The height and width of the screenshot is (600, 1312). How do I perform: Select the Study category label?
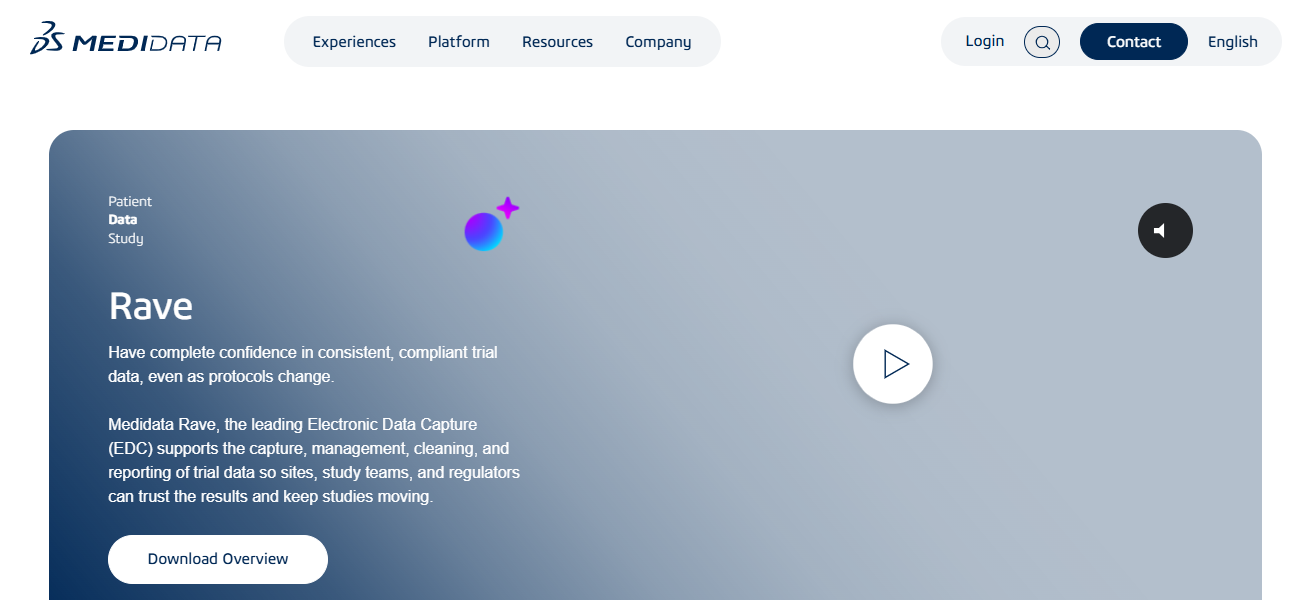click(x=126, y=238)
